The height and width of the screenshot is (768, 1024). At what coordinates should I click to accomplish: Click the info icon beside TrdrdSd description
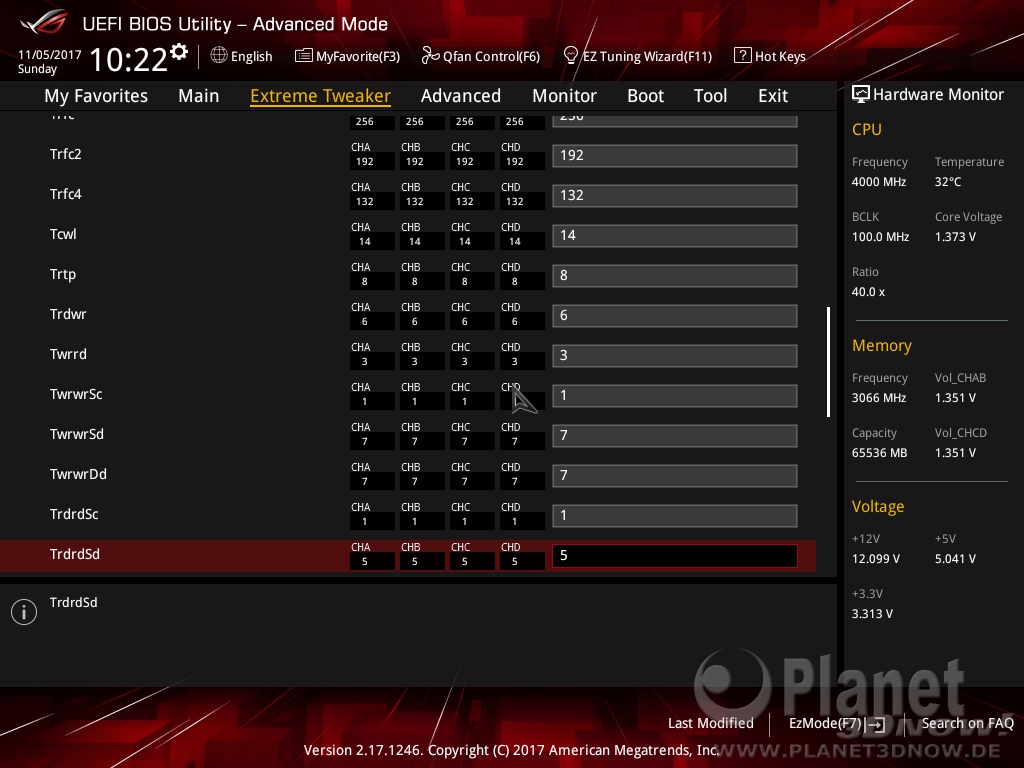click(x=24, y=612)
